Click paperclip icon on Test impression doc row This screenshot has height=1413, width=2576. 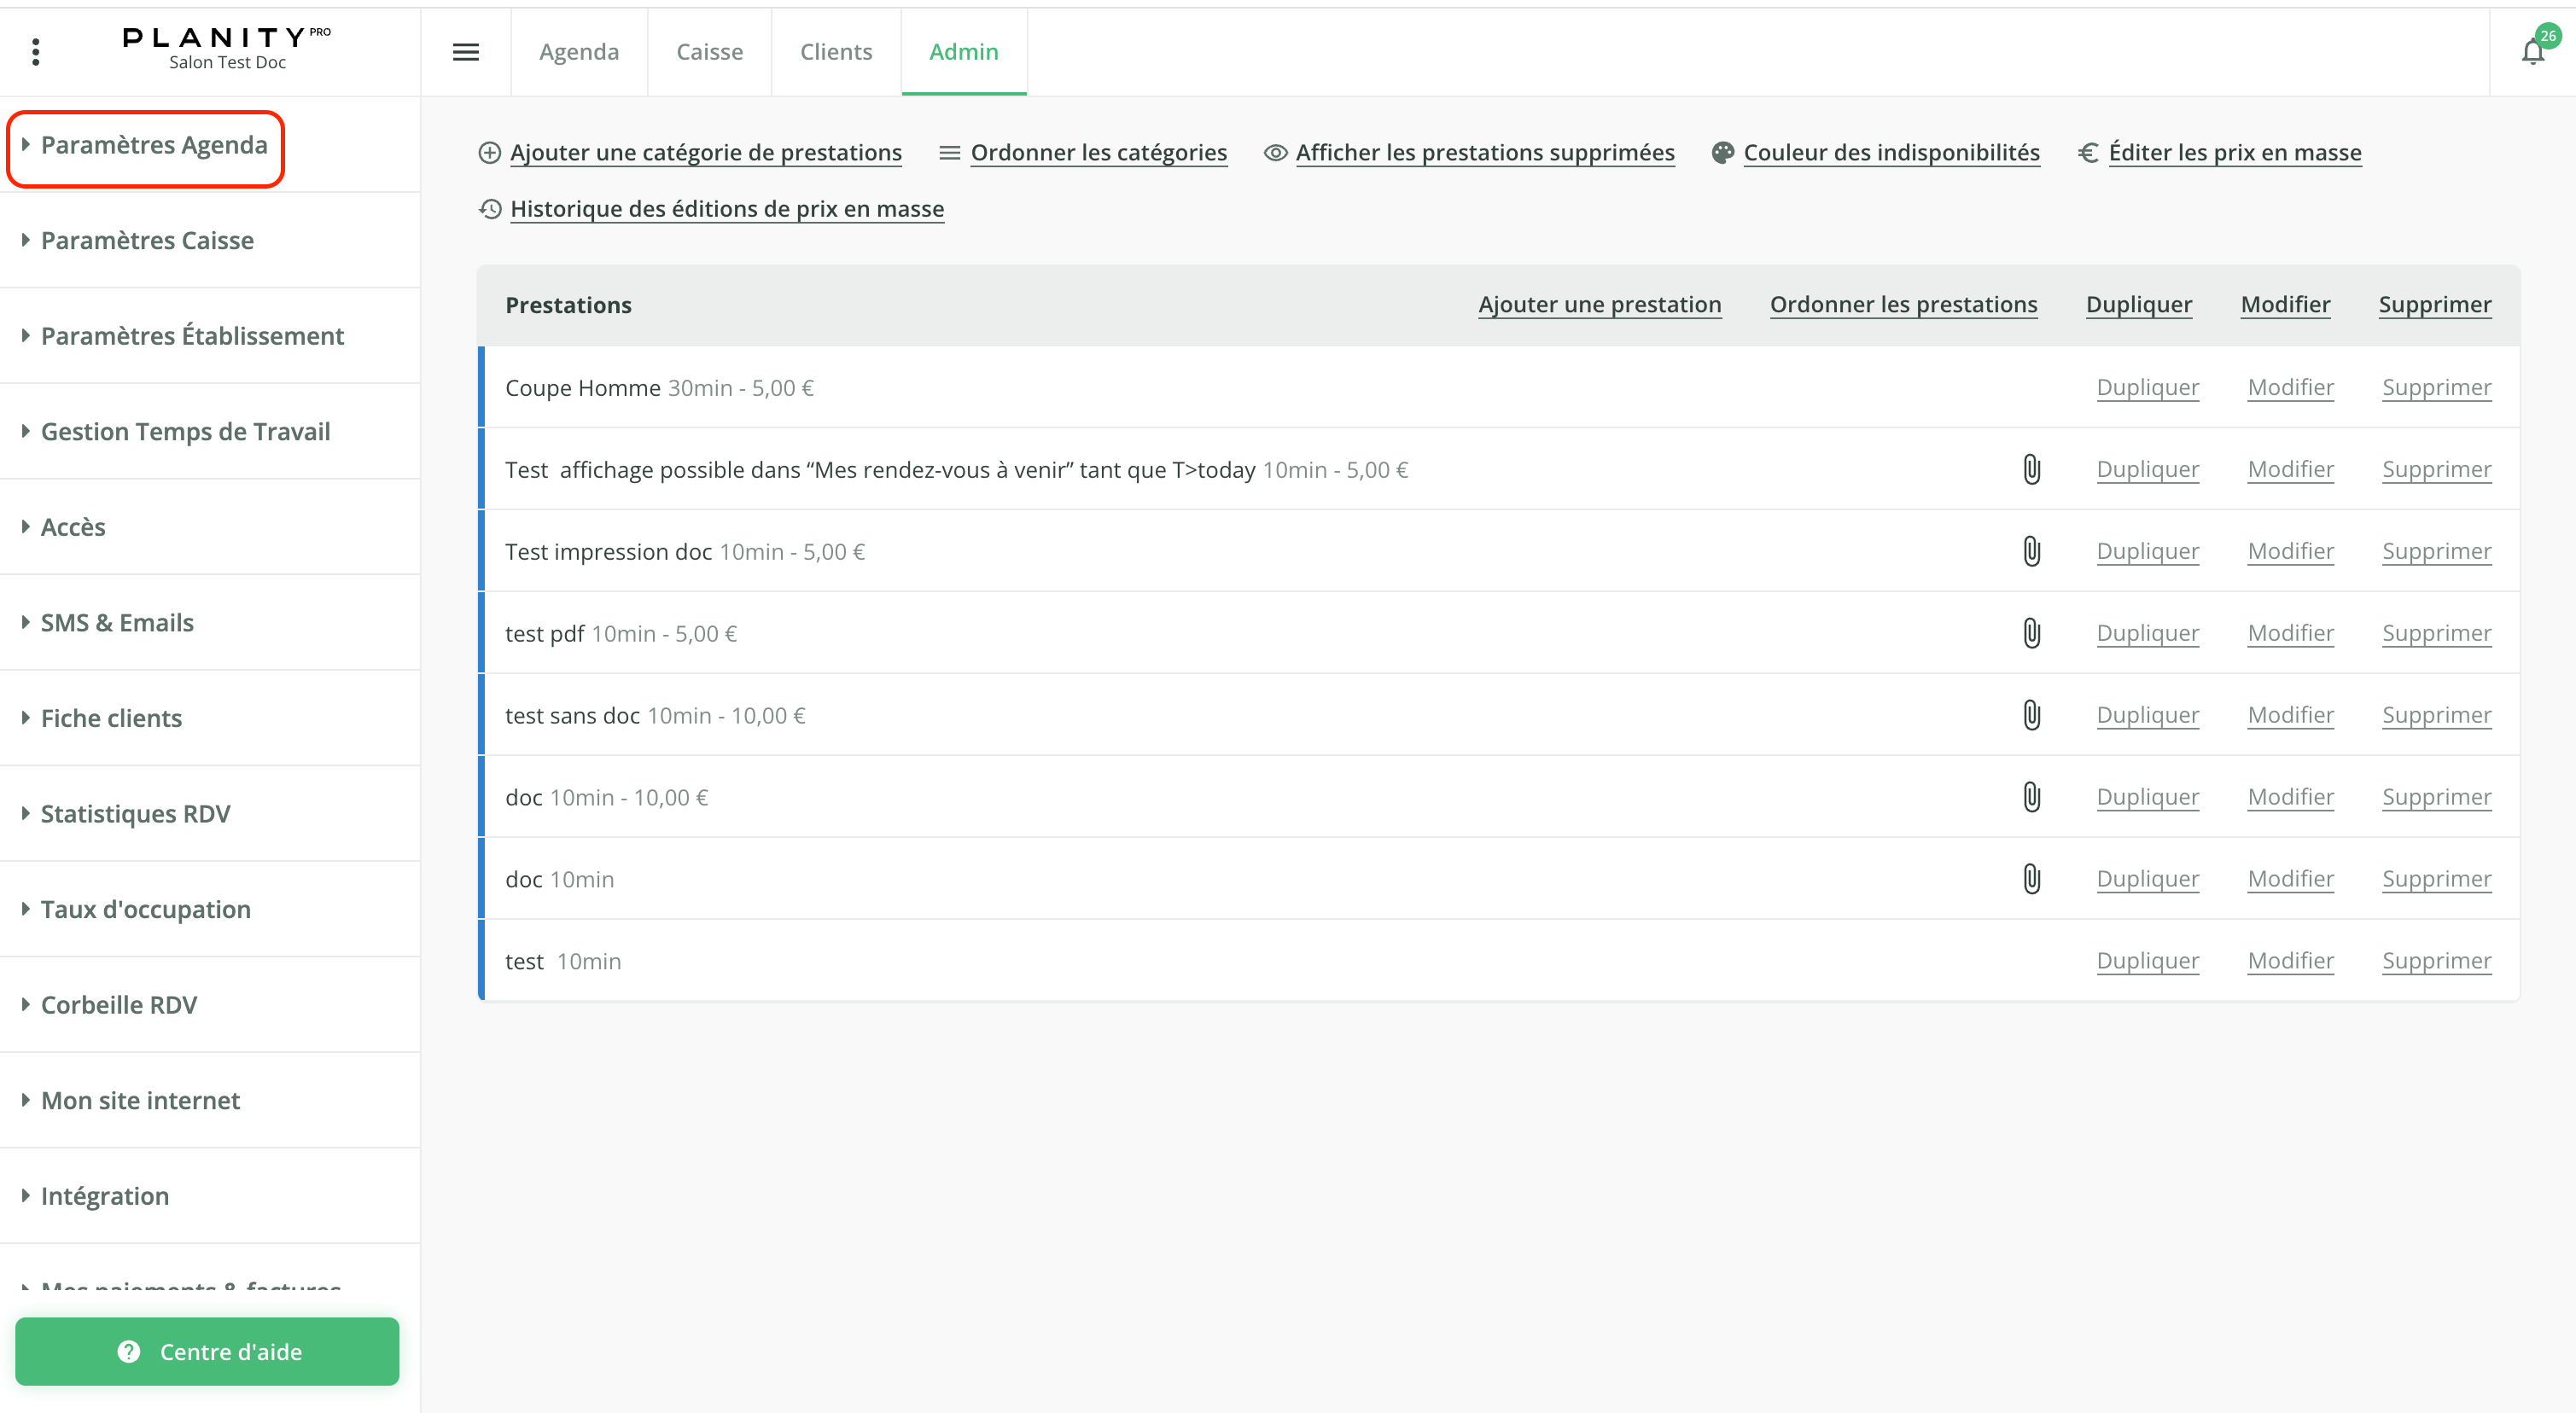click(2031, 551)
